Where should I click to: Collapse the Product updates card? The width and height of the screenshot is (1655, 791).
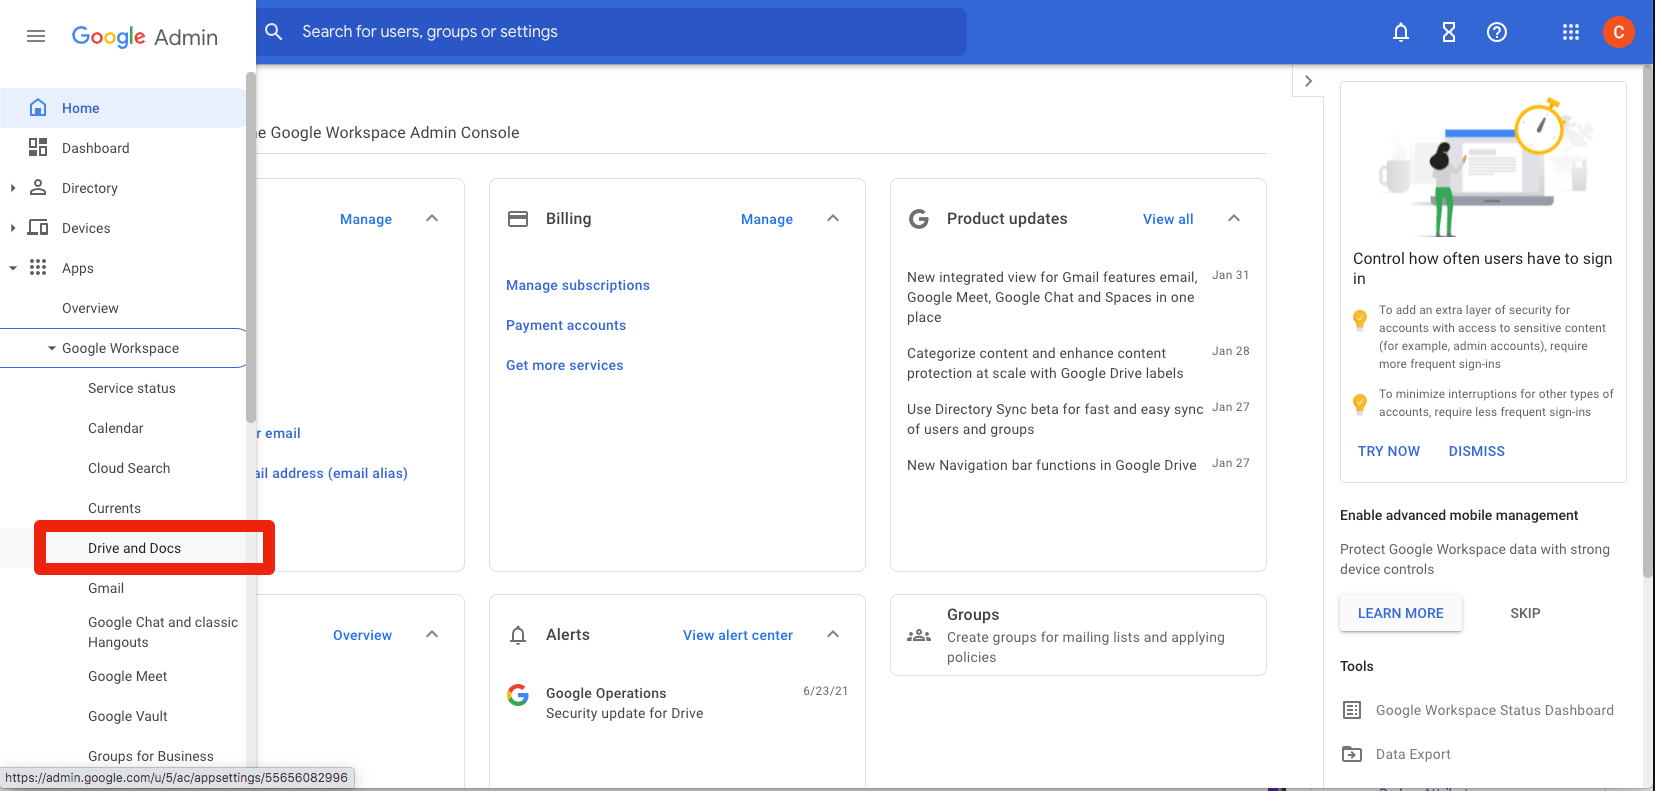(1234, 218)
